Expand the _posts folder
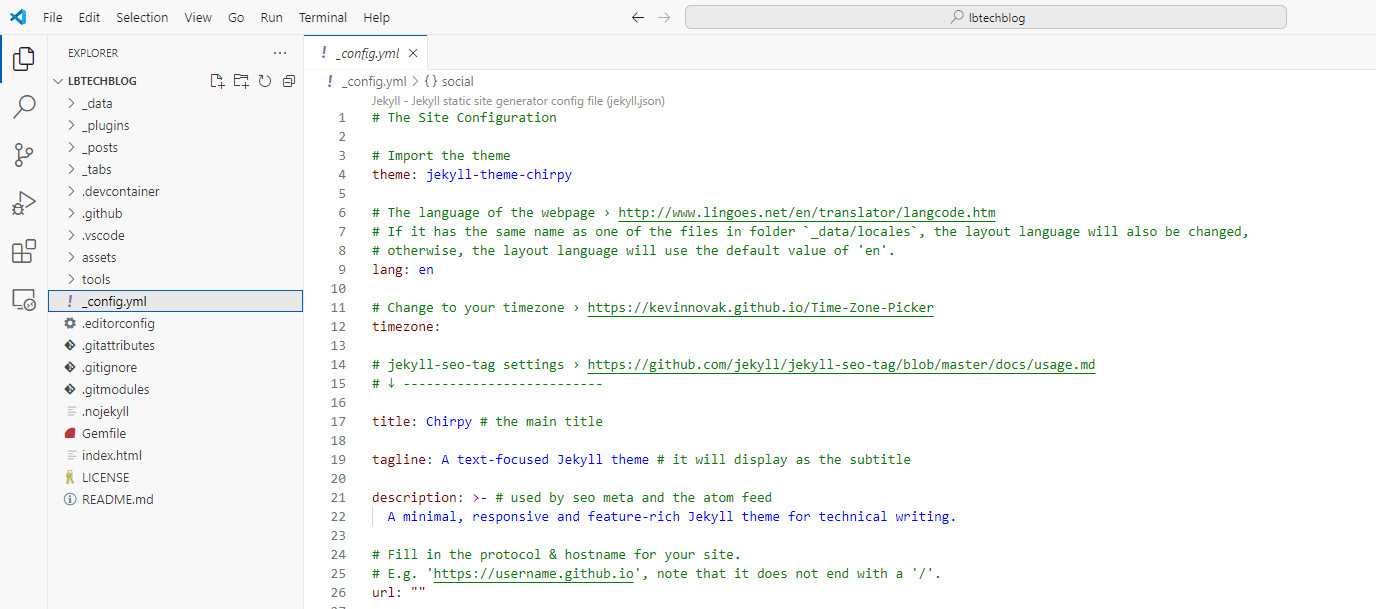Viewport: 1376px width, 609px height. [x=100, y=147]
